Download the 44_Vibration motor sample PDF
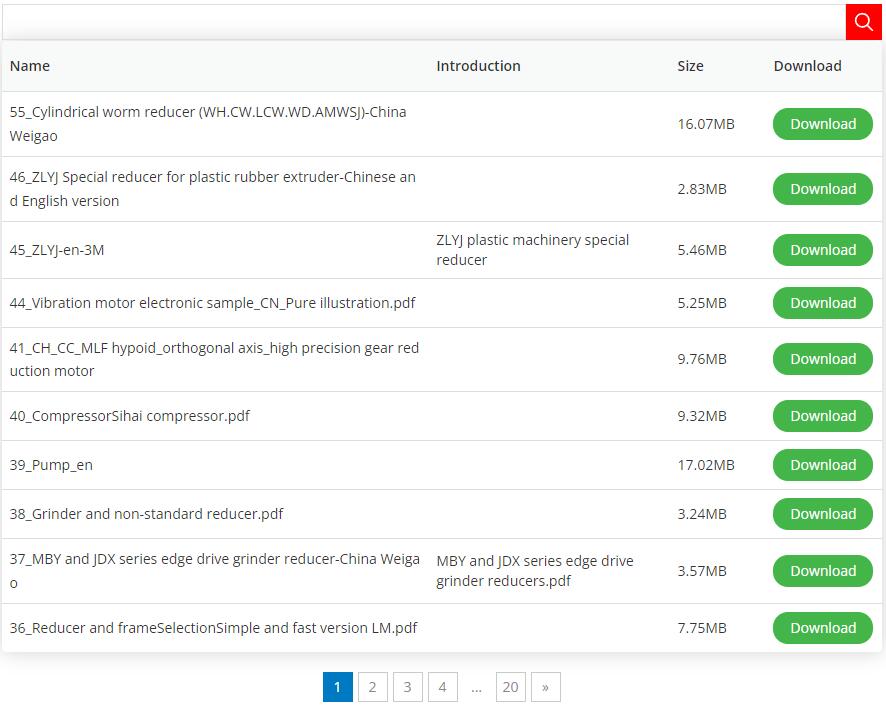The width and height of the screenshot is (886, 708). [x=823, y=303]
